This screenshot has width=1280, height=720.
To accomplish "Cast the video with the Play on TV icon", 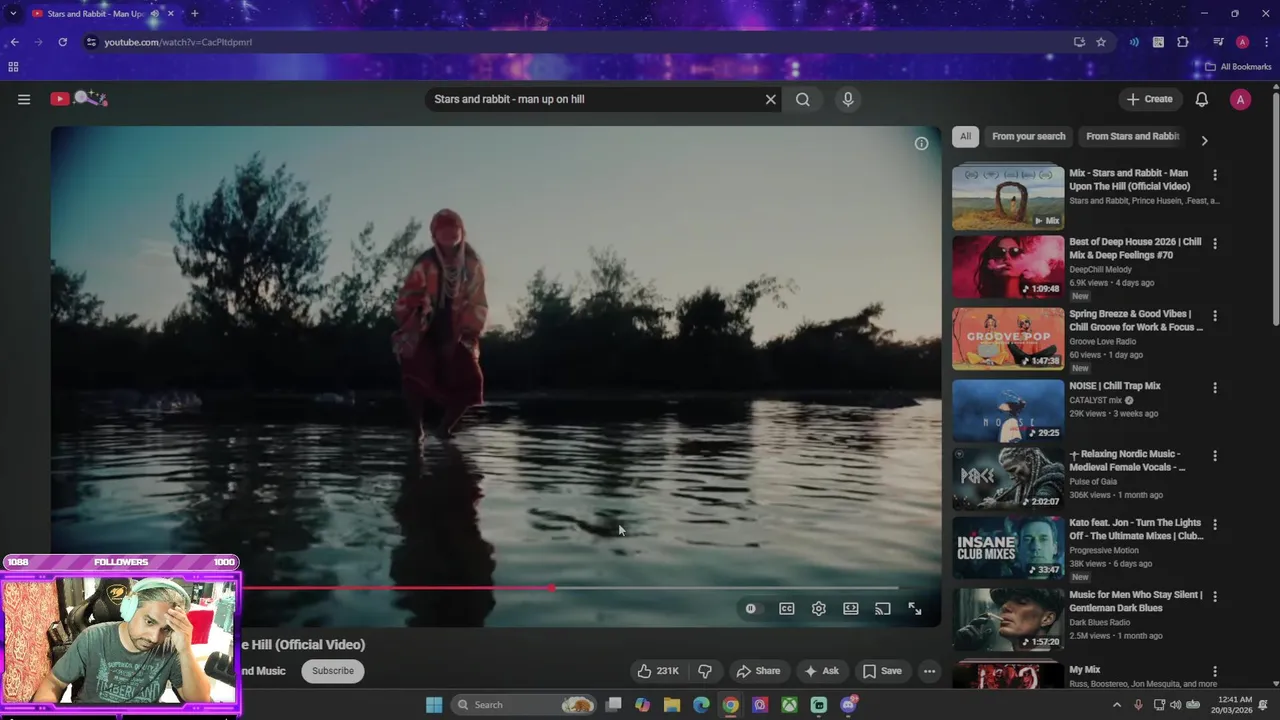I will pyautogui.click(x=883, y=608).
